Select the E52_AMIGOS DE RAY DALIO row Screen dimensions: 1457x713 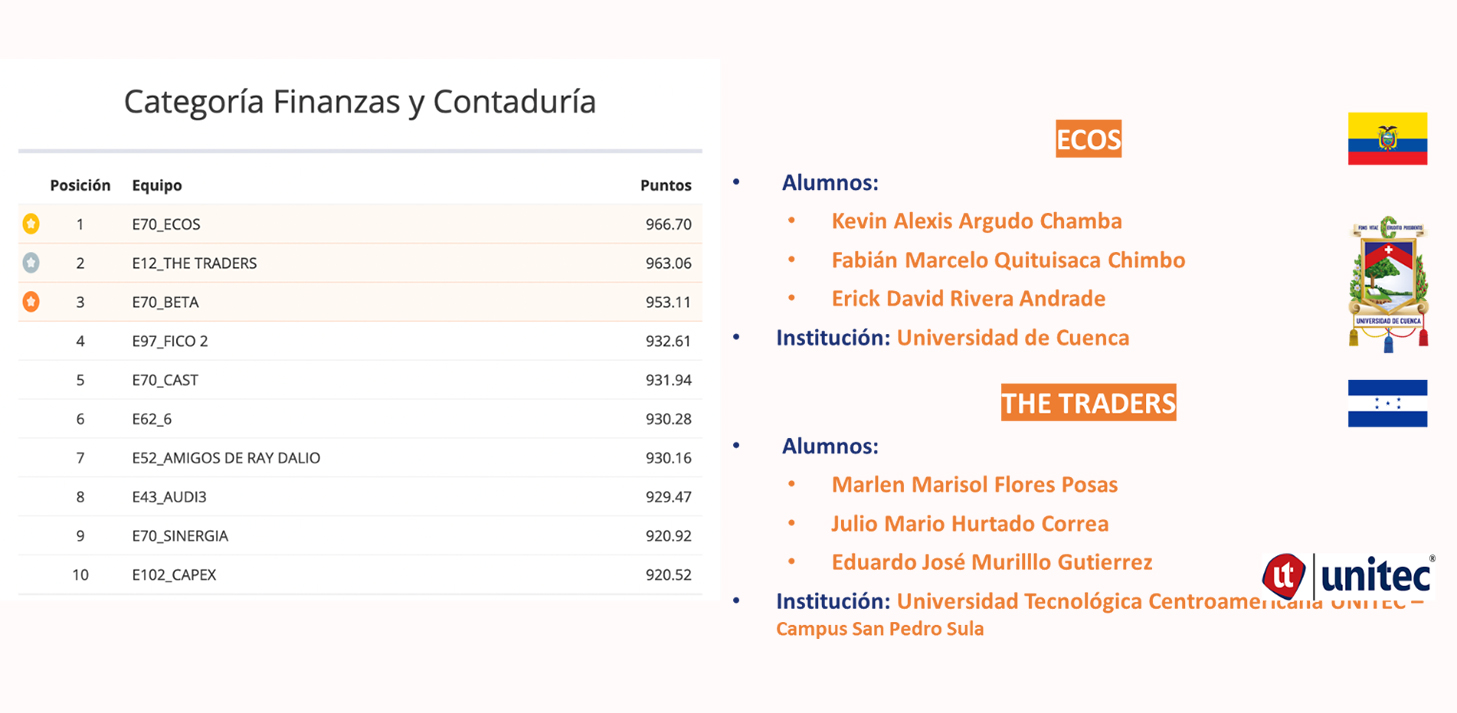pyautogui.click(x=360, y=458)
